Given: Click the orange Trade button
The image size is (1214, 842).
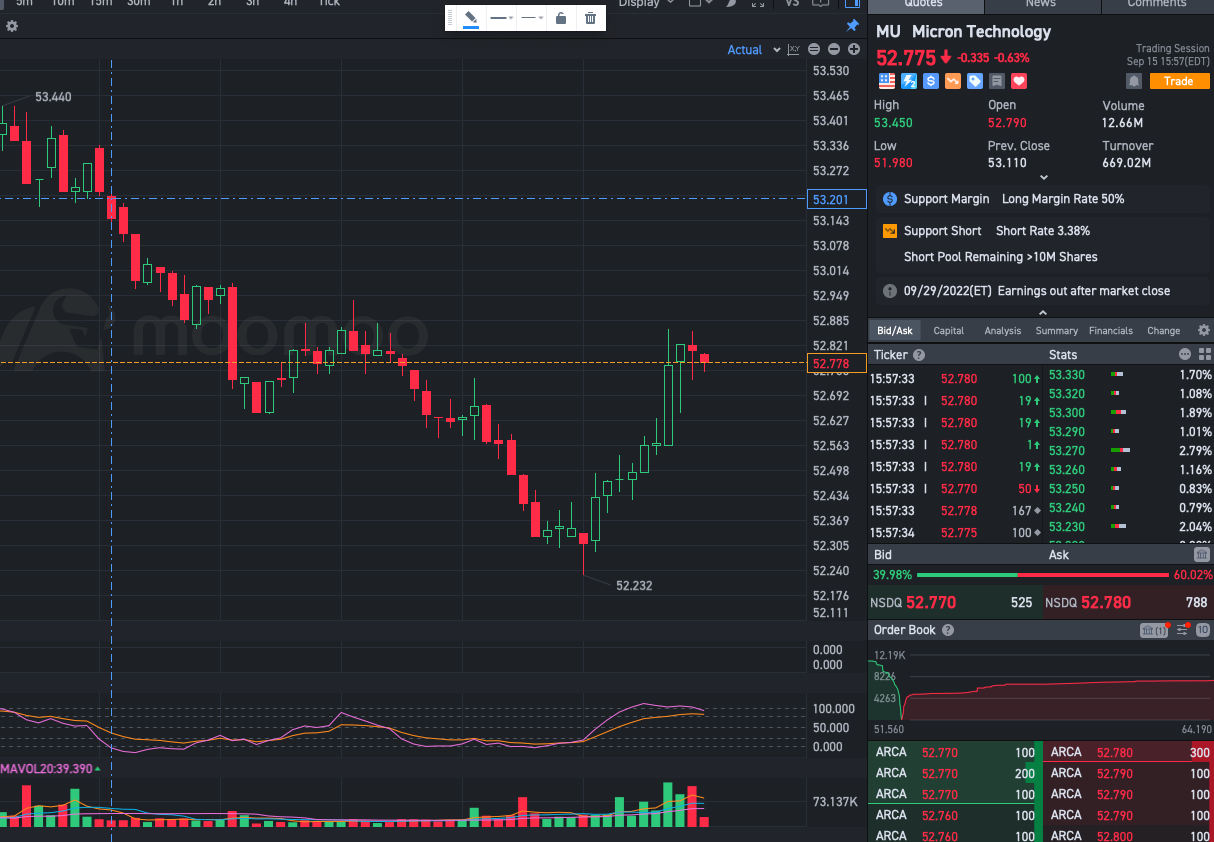Looking at the screenshot, I should tap(1178, 81).
